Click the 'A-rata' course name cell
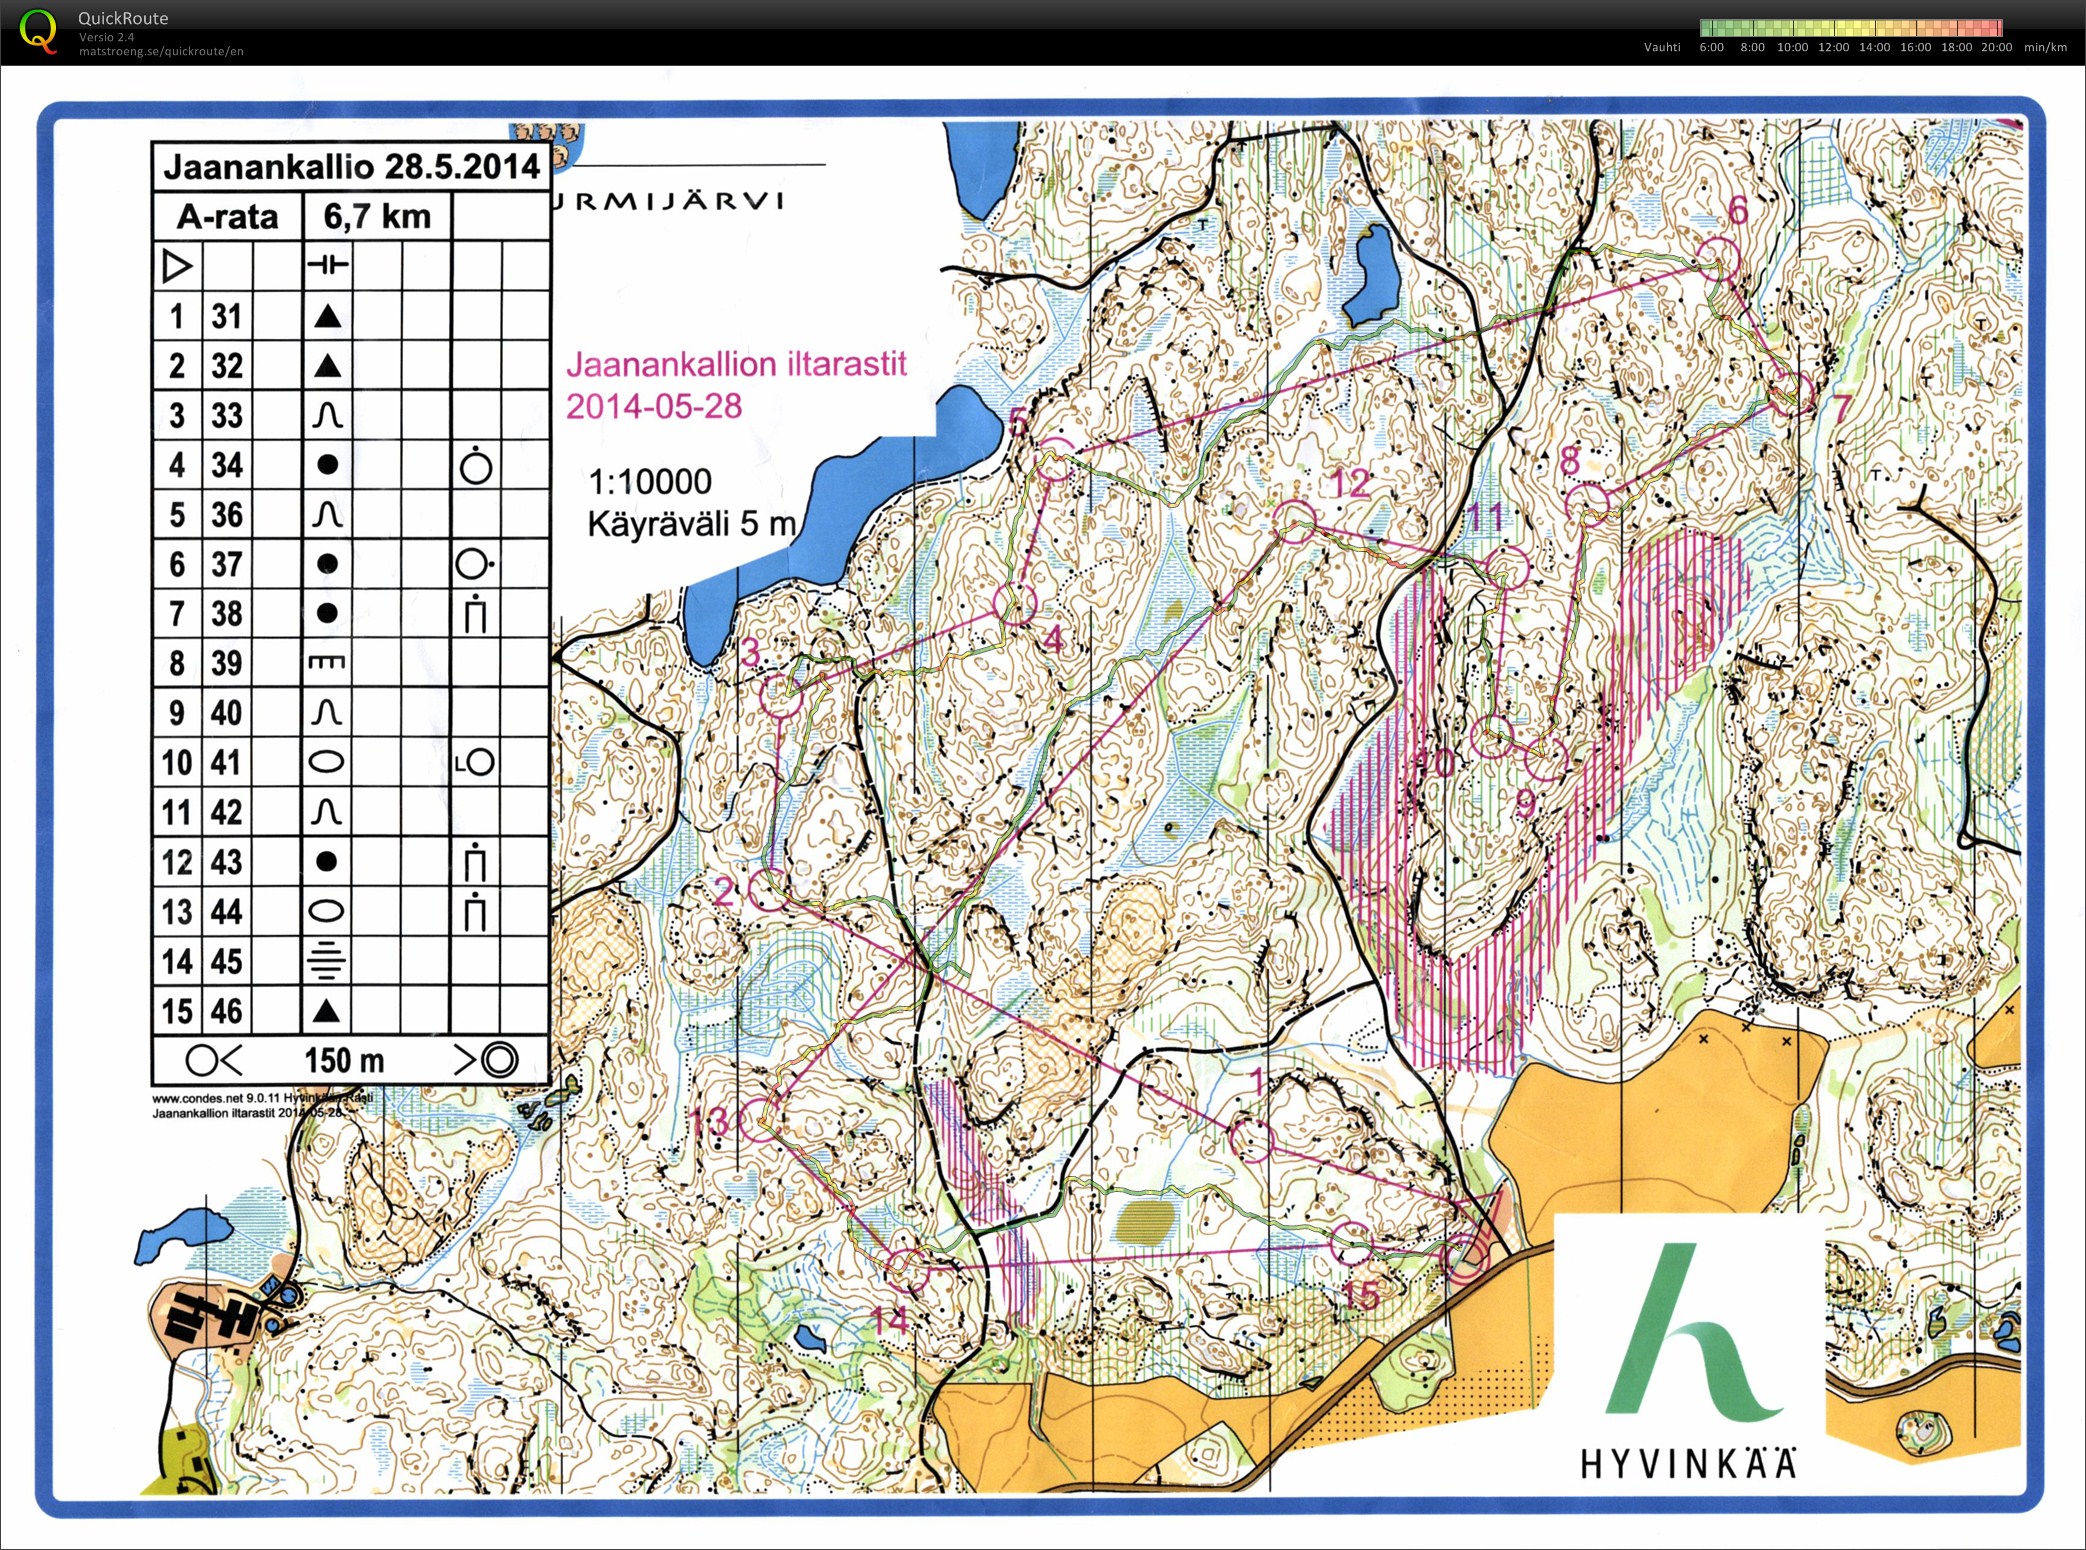This screenshot has height=1550, width=2086. click(228, 216)
